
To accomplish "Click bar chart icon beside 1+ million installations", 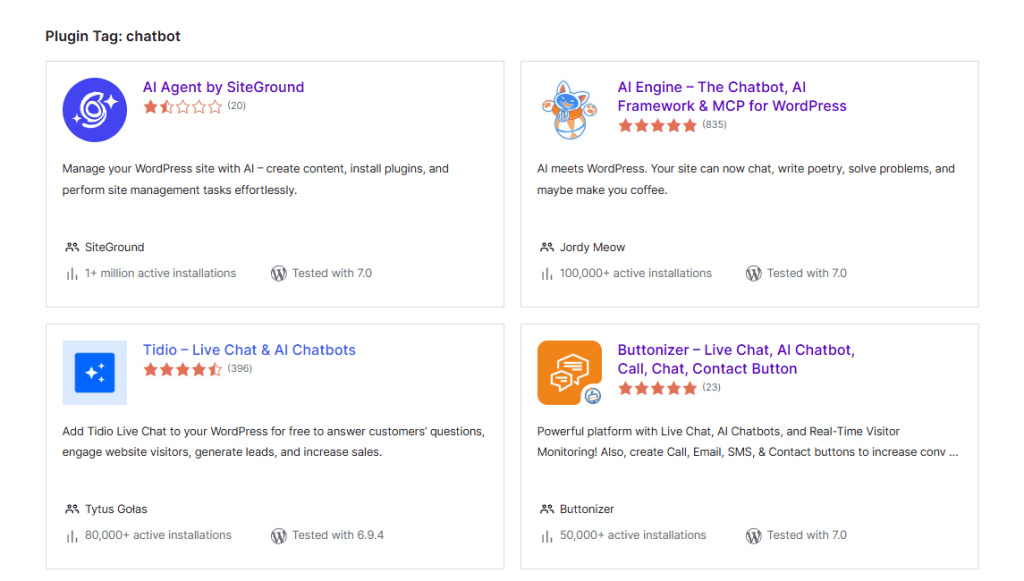I will pyautogui.click(x=72, y=274).
